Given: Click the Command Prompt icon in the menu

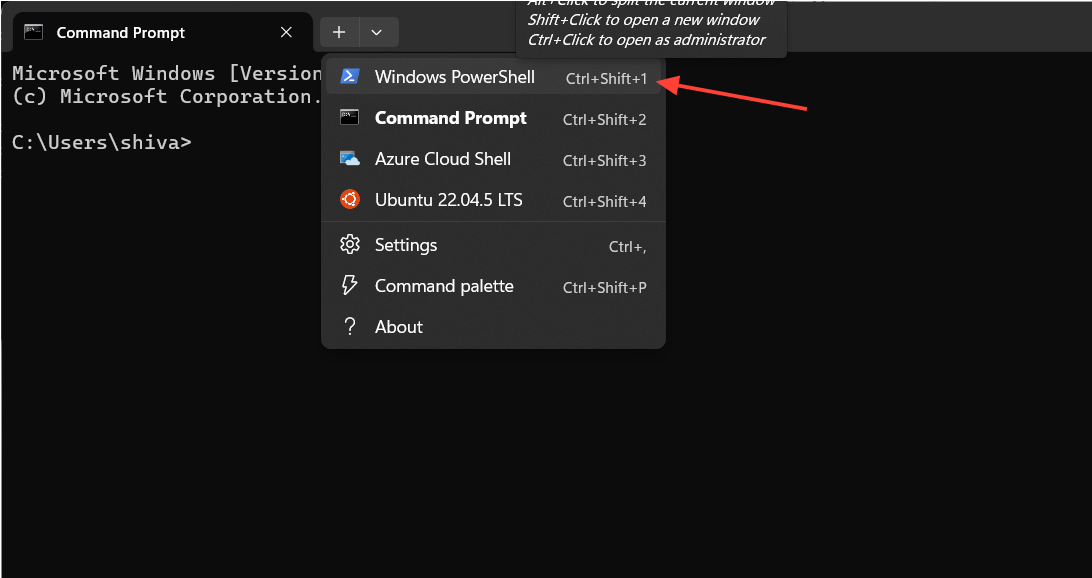Looking at the screenshot, I should 350,117.
